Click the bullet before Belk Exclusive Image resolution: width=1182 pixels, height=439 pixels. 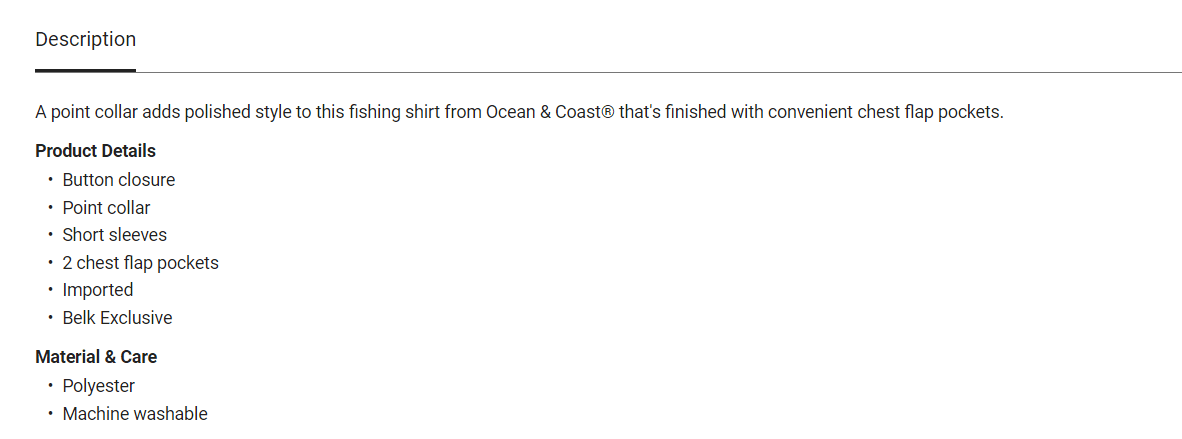point(50,318)
